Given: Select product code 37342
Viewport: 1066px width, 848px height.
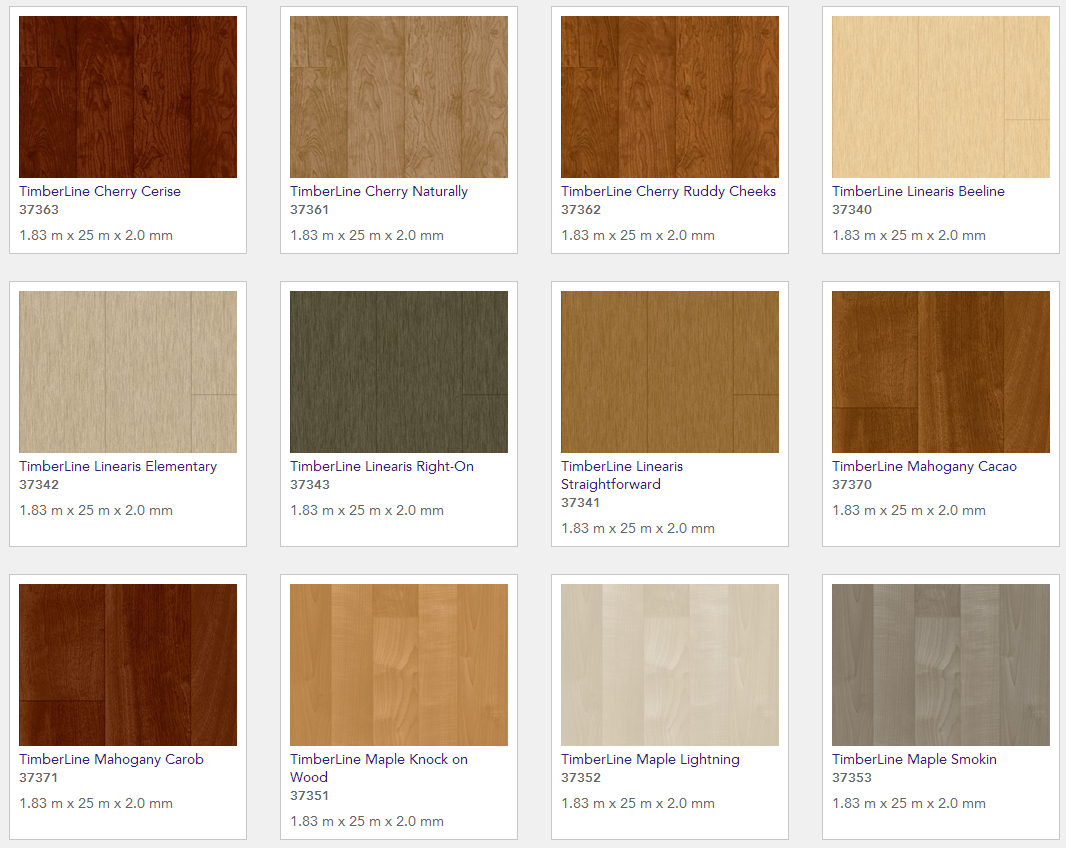Looking at the screenshot, I should pyautogui.click(x=39, y=484).
